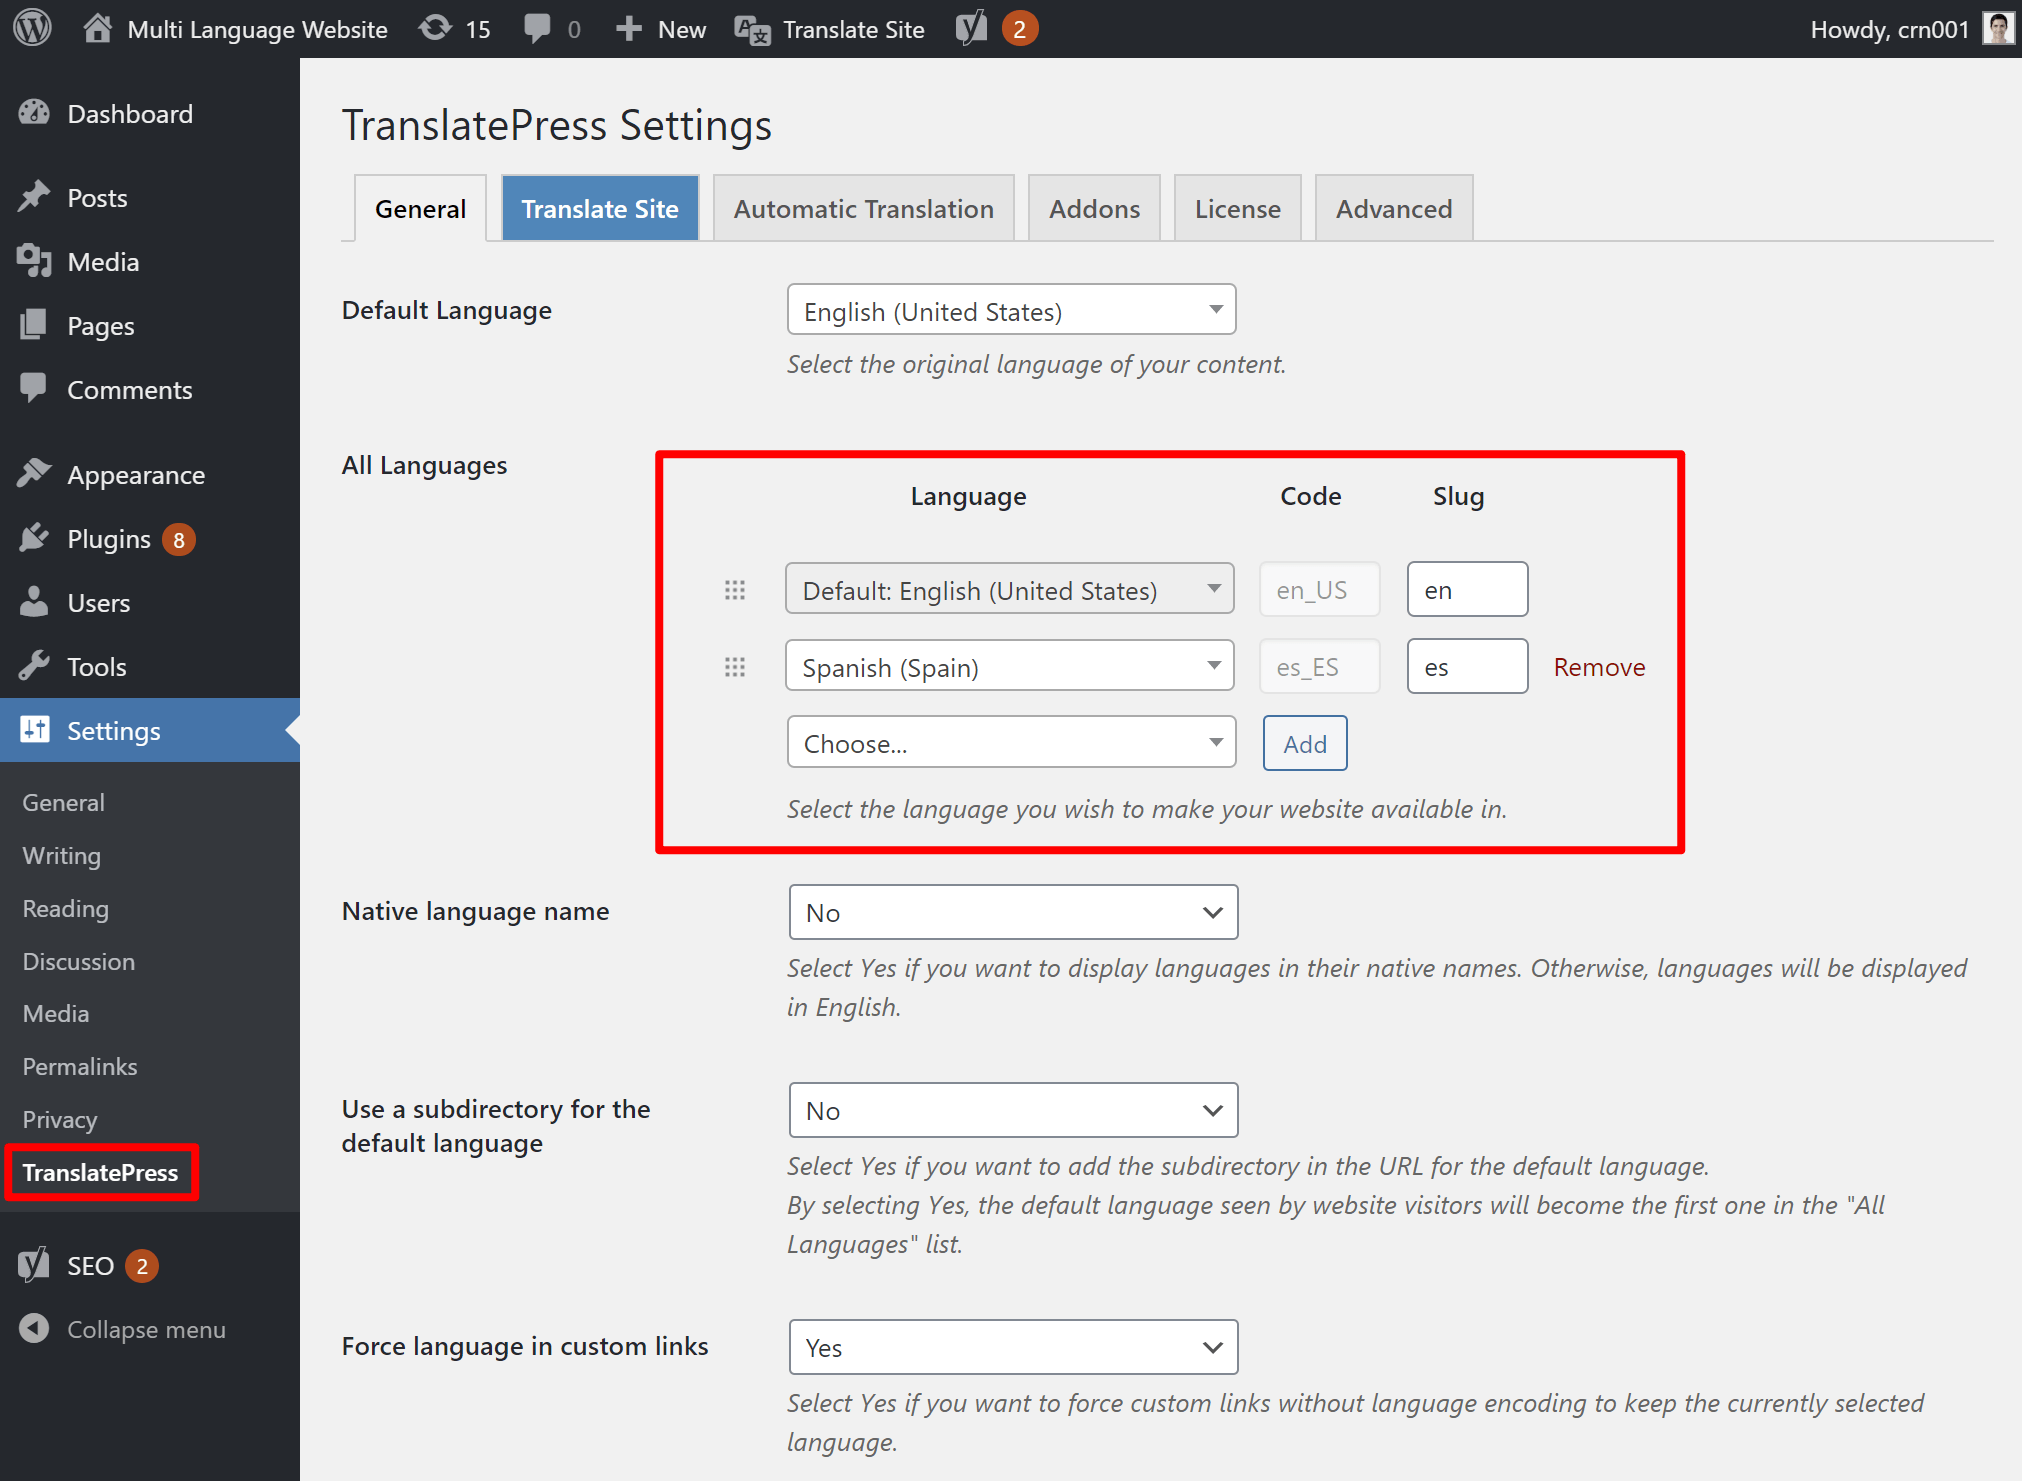
Task: Remove the Spanish language
Action: tap(1598, 667)
